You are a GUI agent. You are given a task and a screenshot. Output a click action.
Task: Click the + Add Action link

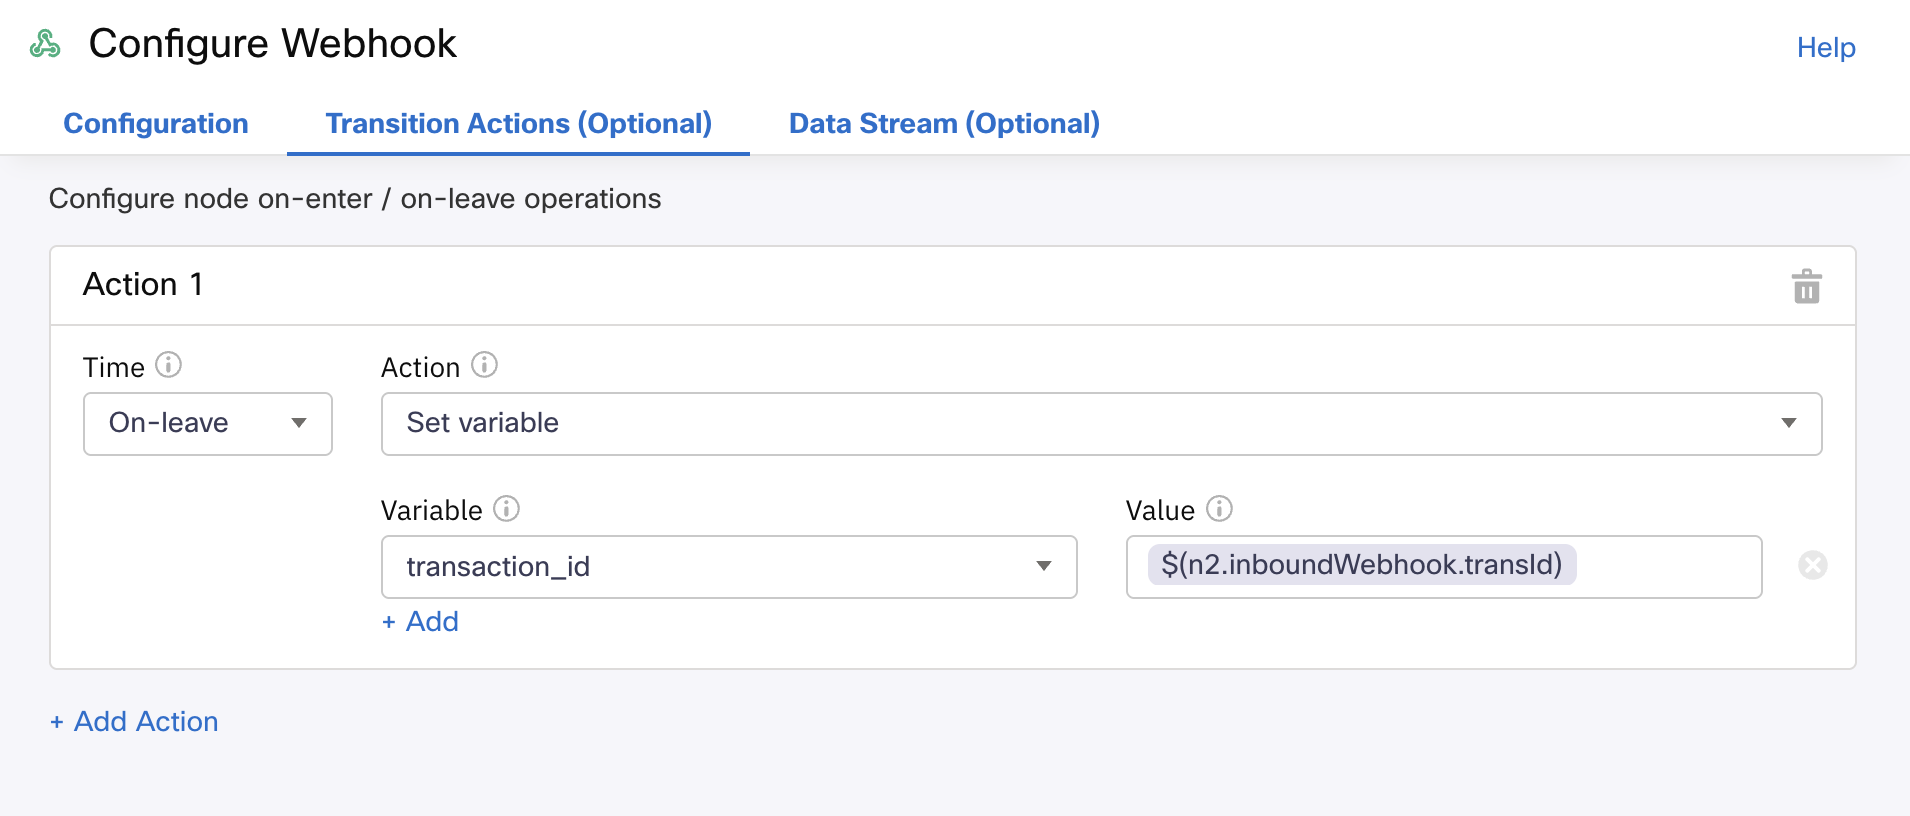(134, 722)
